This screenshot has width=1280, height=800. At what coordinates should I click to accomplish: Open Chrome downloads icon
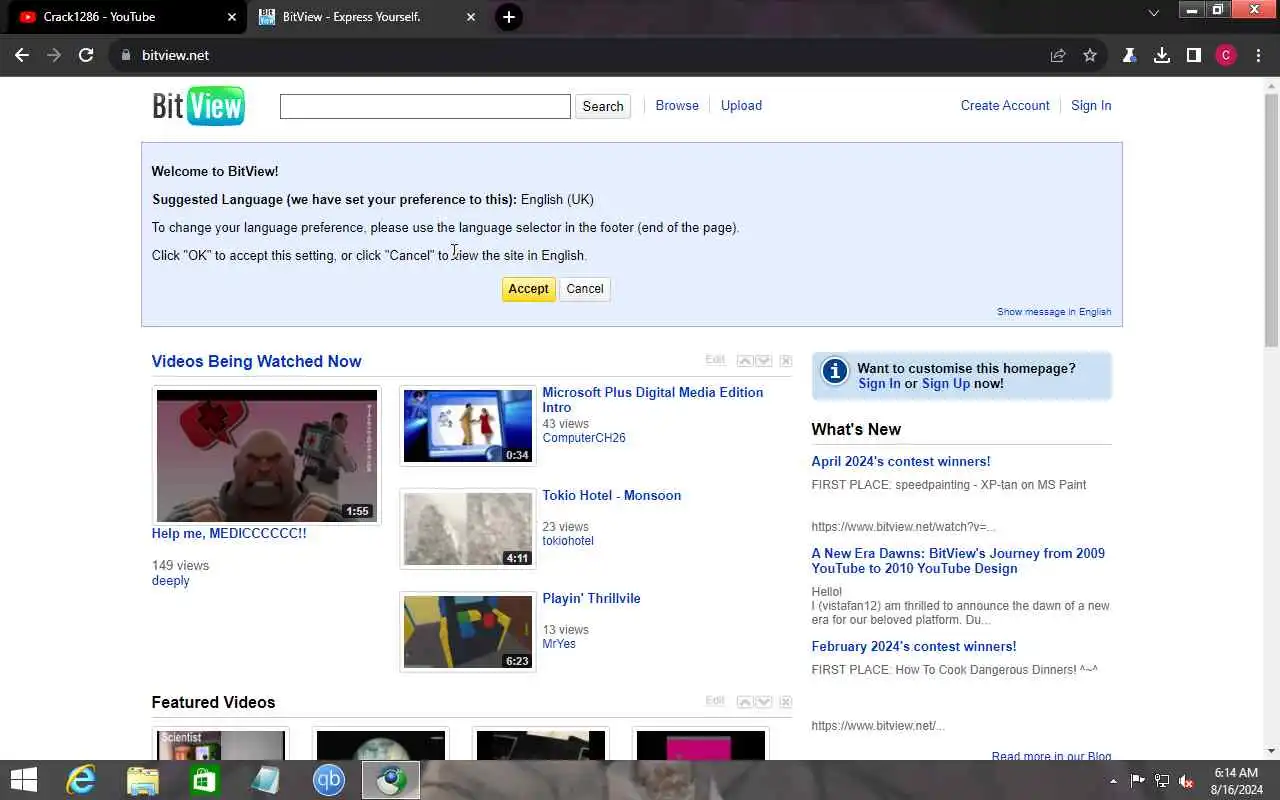point(1161,55)
